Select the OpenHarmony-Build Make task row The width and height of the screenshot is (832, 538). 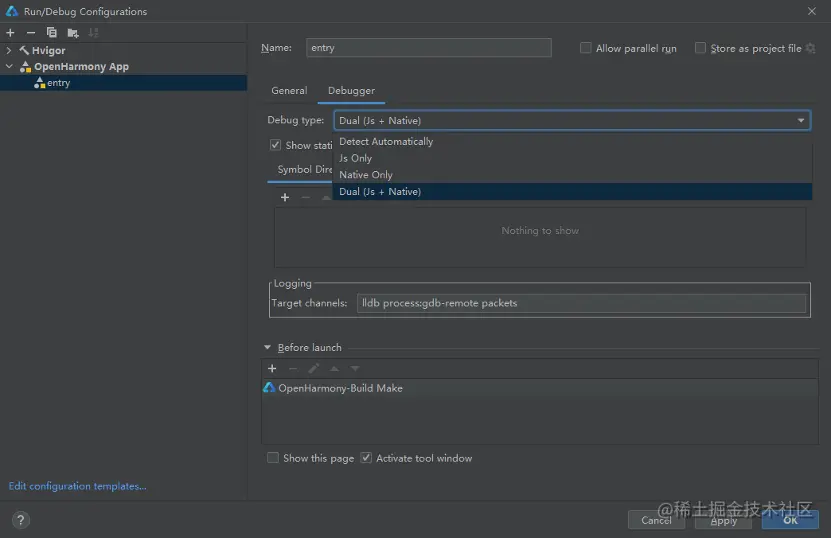click(x=540, y=388)
